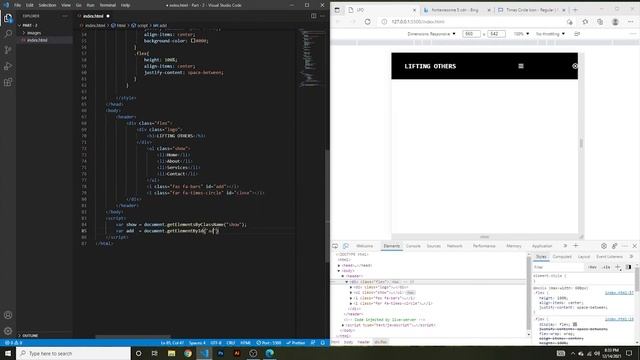The image size is (640, 360).
Task: Open Run and Debug view in VS Code
Action: click(x=8, y=66)
